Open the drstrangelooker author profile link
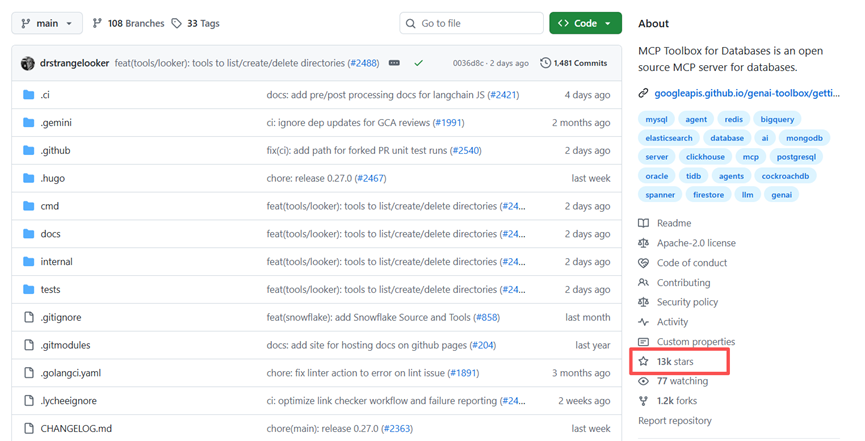The width and height of the screenshot is (865, 441). [x=74, y=63]
